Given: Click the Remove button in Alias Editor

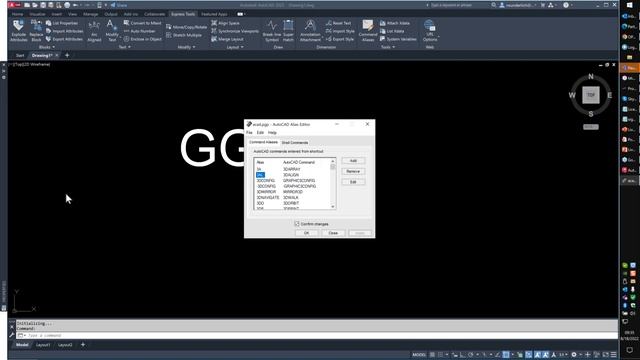Looking at the screenshot, I should [353, 171].
